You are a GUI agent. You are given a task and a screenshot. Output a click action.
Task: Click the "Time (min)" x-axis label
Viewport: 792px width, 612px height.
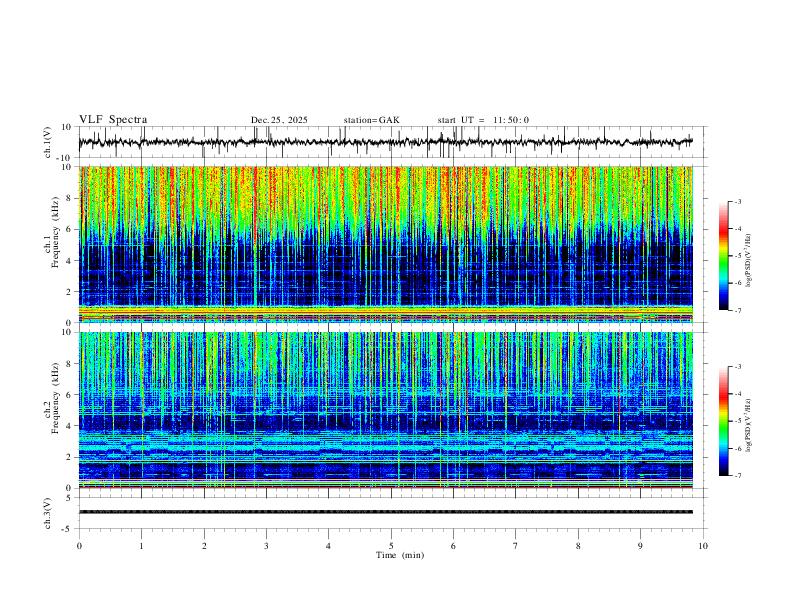[x=400, y=555]
